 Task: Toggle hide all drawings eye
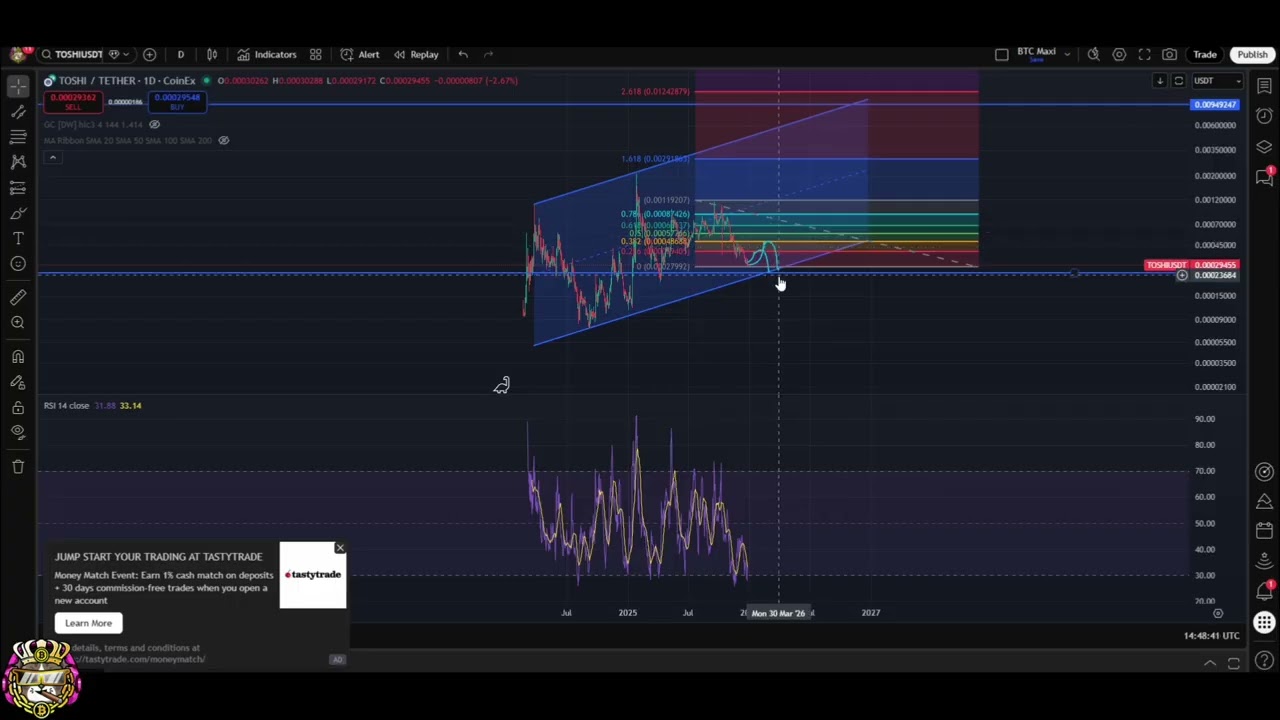click(18, 432)
